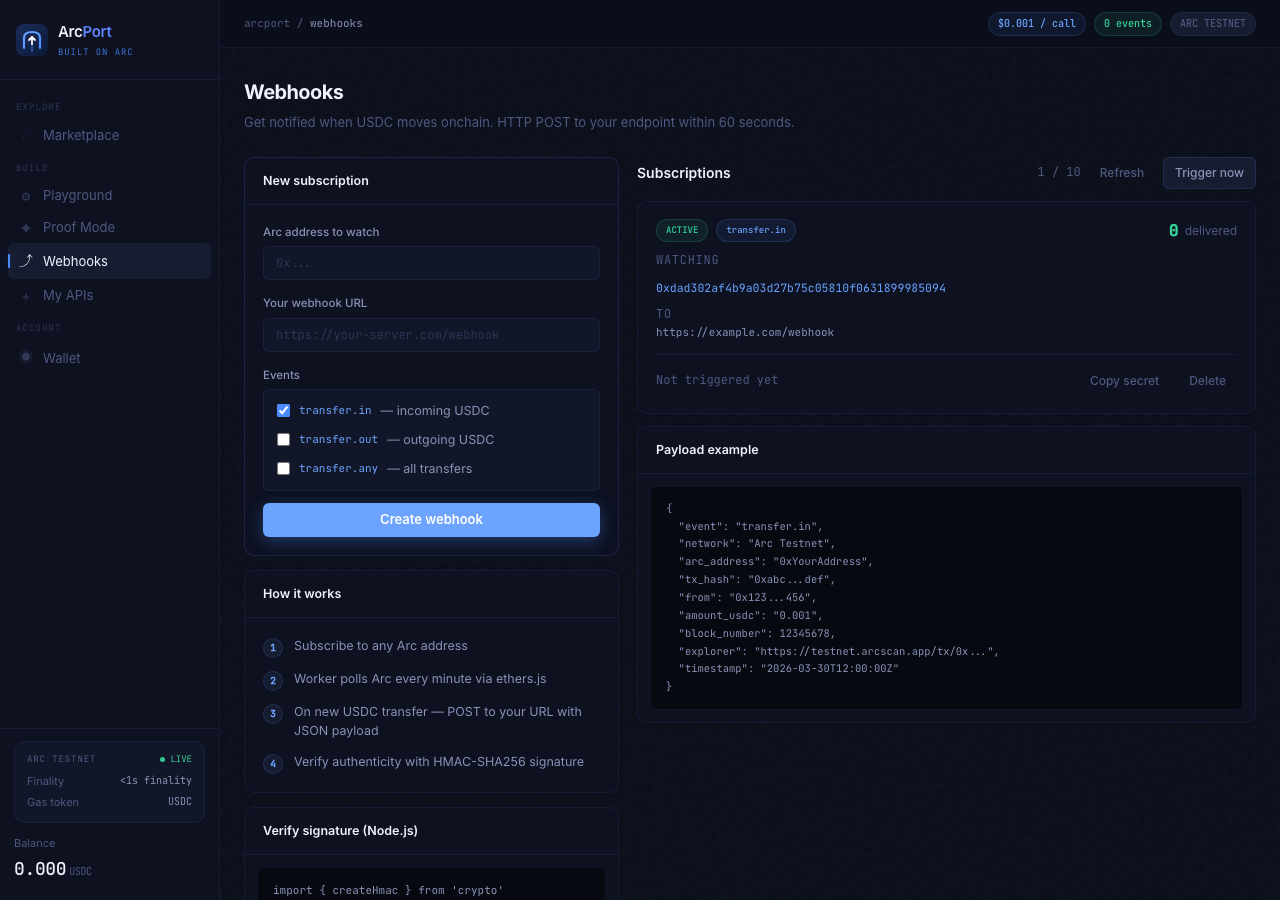Screen dimensions: 1280x900
Task: Select Webhooks in the sidebar
Action: [109, 261]
